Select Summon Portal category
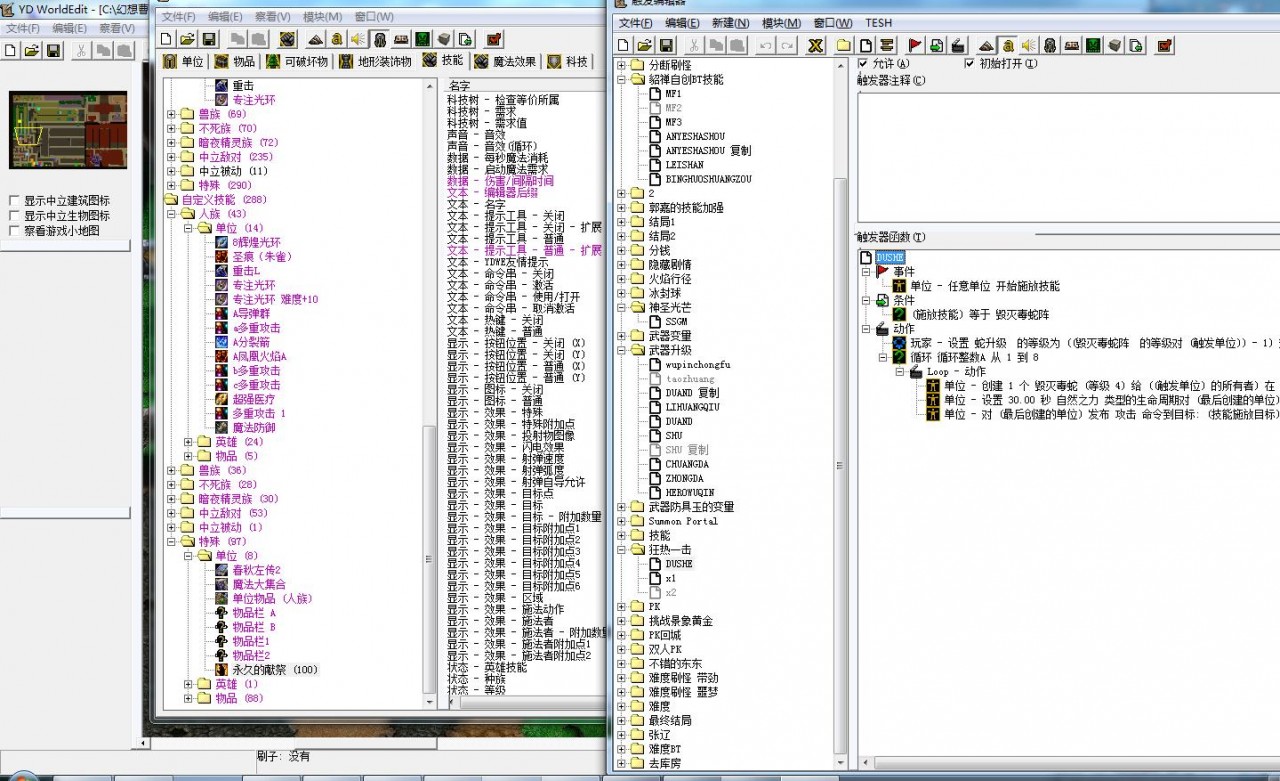Screen dimensions: 1280x781 (683, 521)
